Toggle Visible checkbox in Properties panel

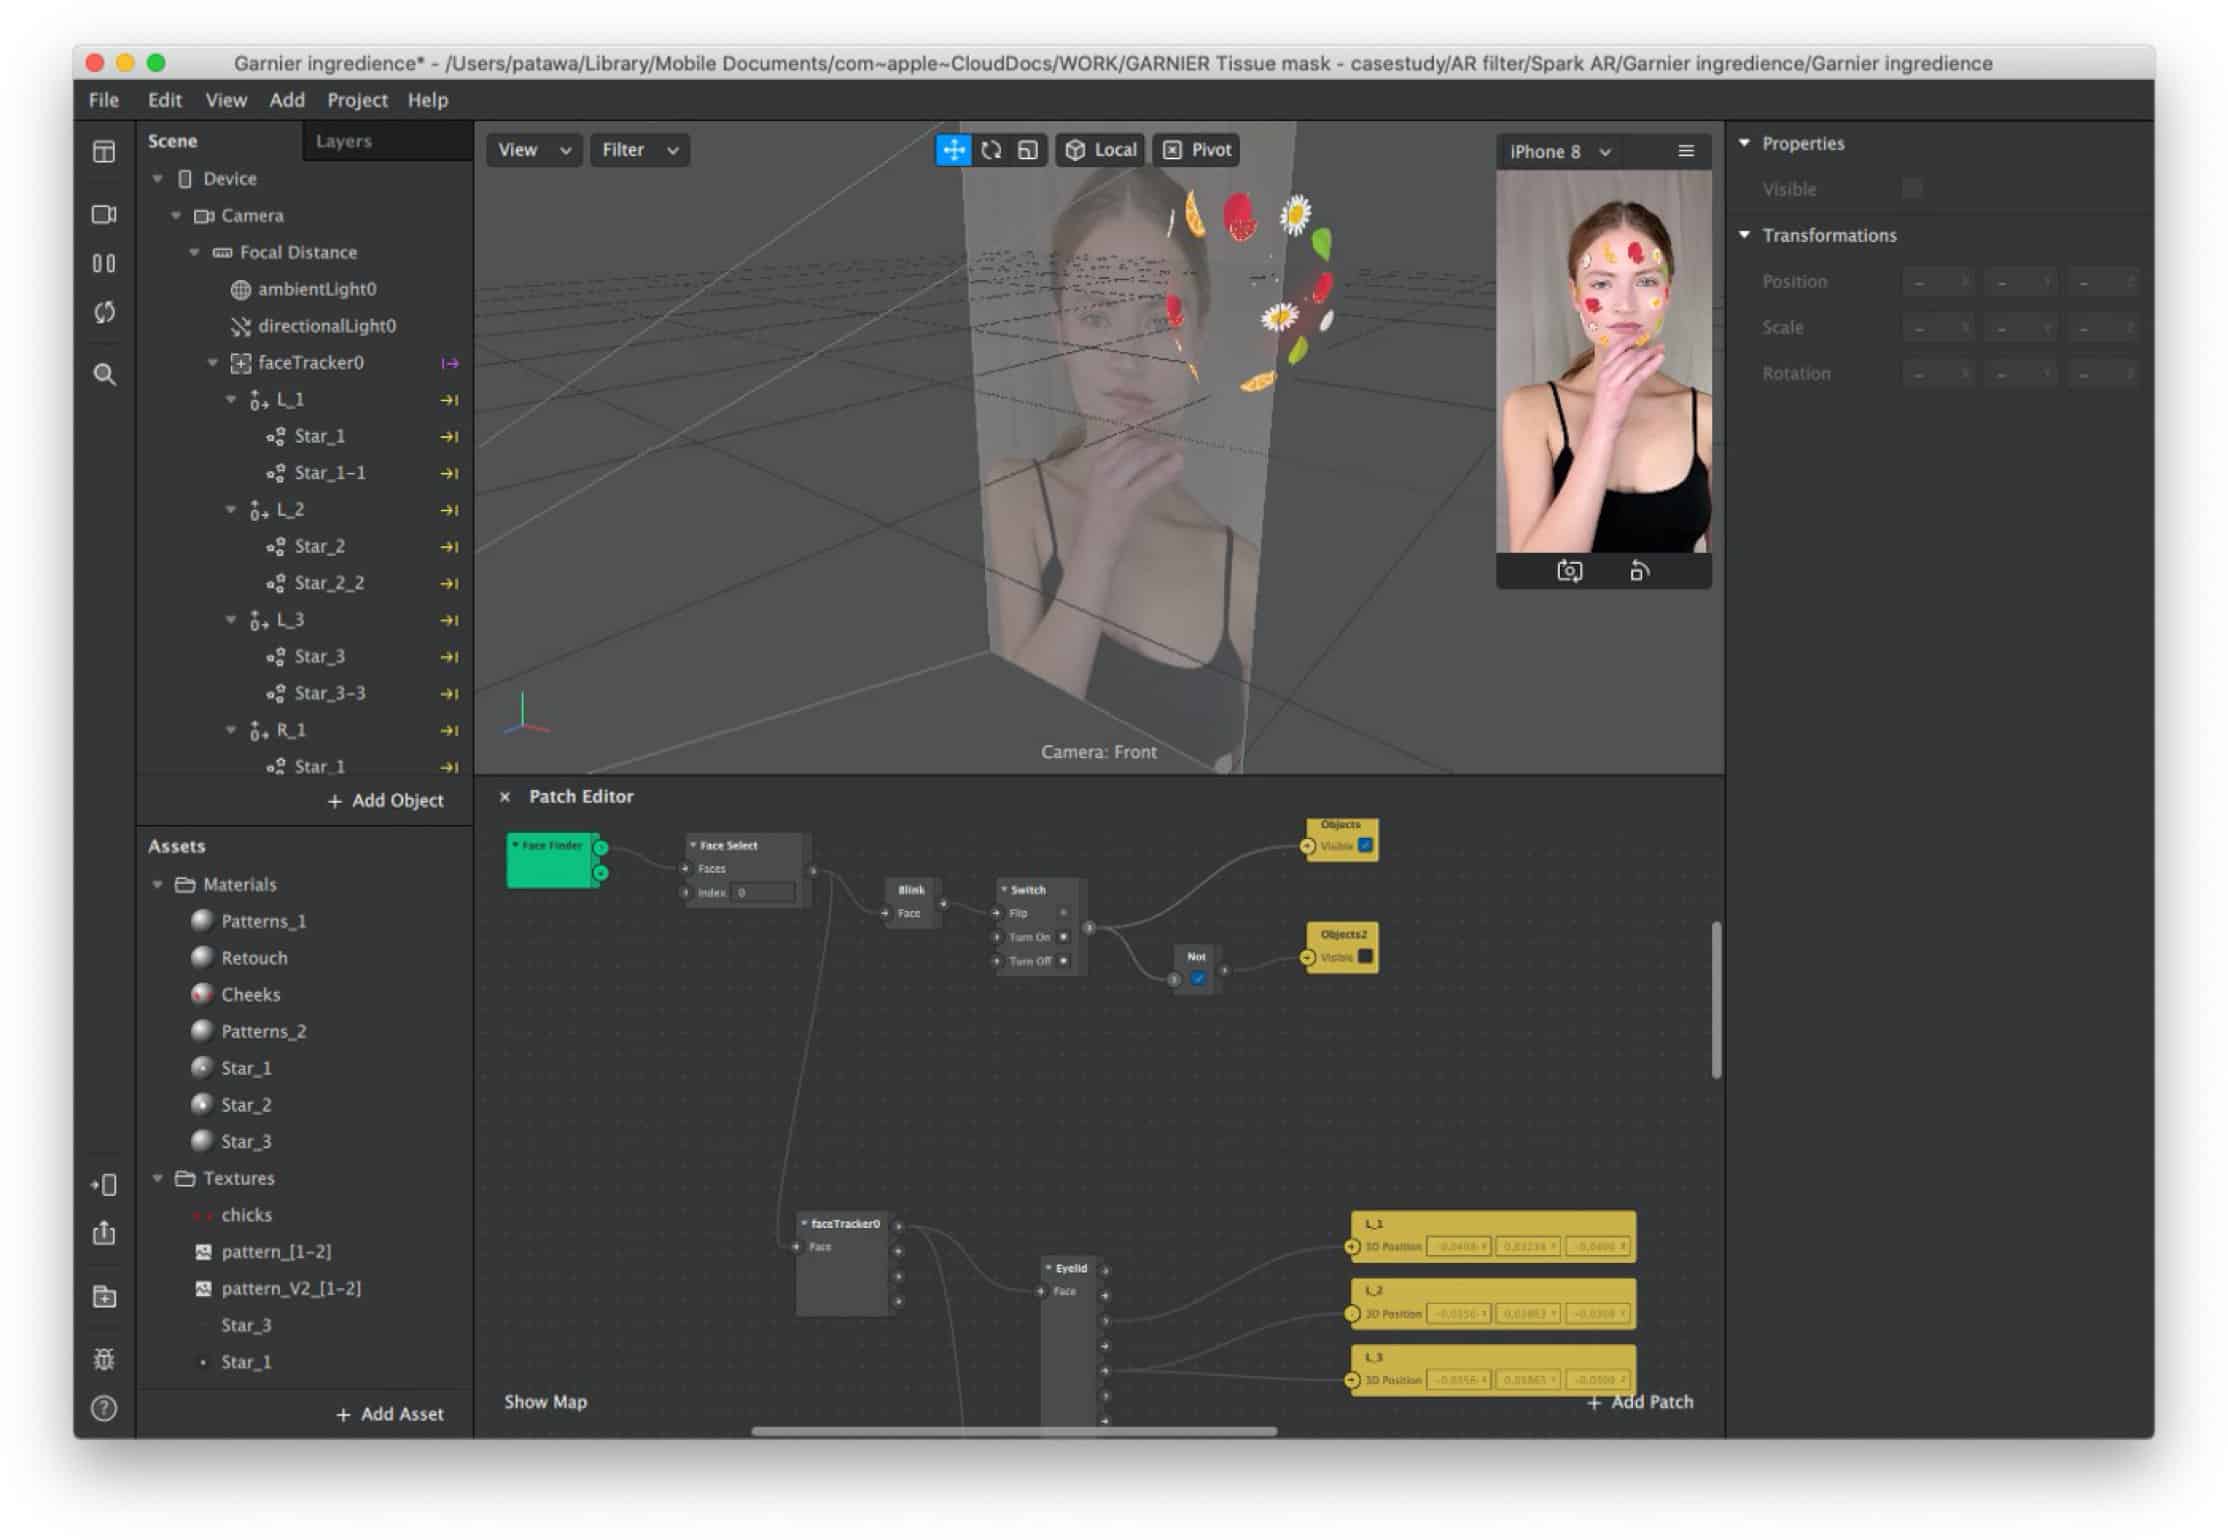pyautogui.click(x=1912, y=189)
